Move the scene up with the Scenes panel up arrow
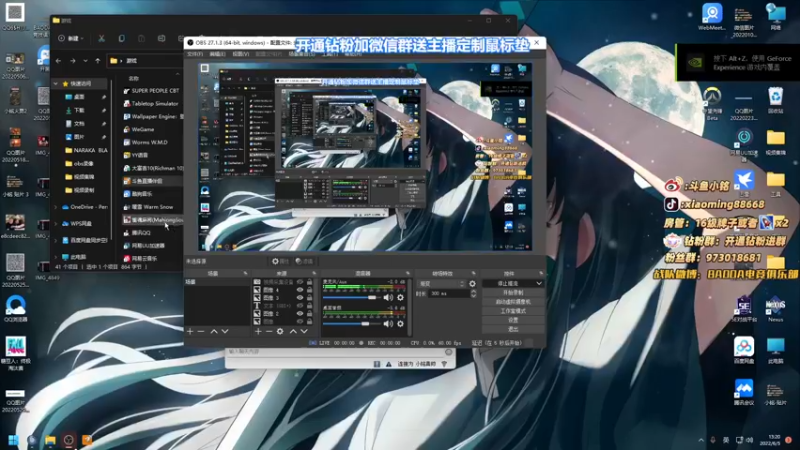The height and width of the screenshot is (450, 800). coord(214,332)
